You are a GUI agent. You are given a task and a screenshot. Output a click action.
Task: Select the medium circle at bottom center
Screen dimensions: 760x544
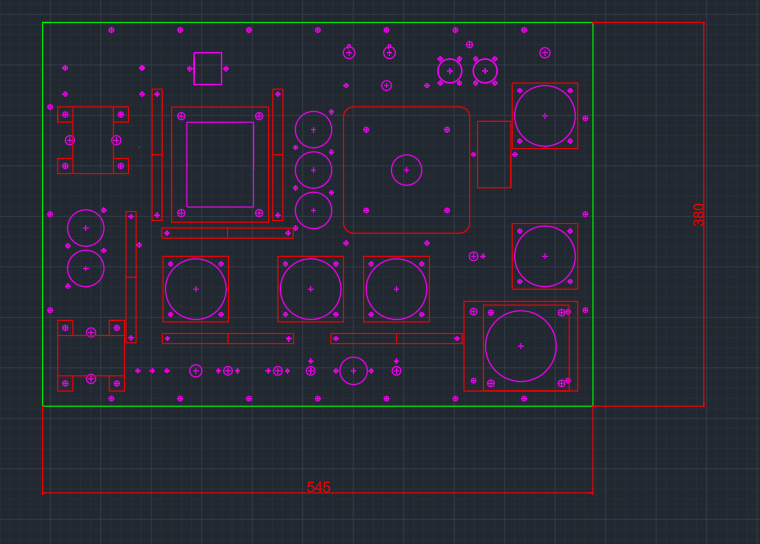(x=353, y=371)
